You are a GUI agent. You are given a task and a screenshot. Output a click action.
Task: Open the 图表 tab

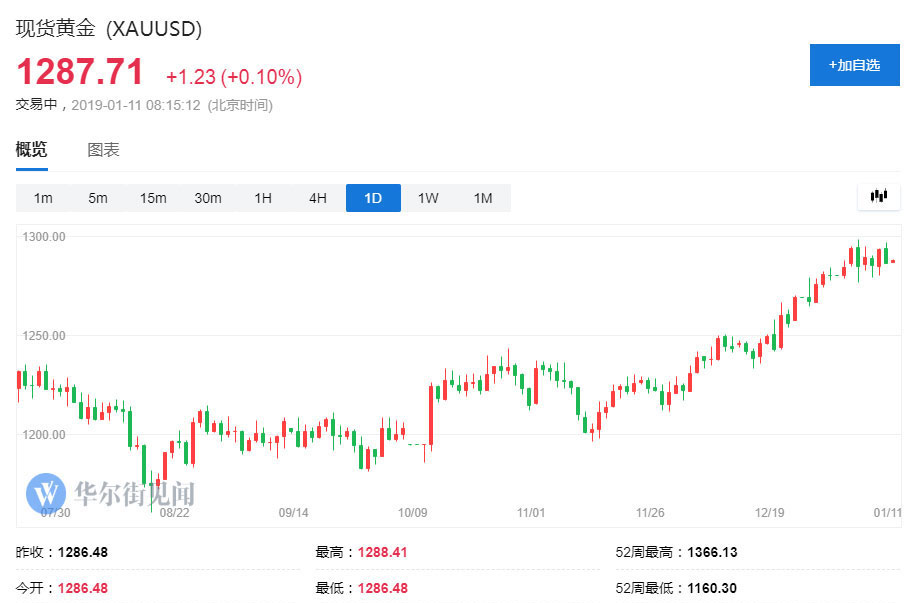[103, 150]
